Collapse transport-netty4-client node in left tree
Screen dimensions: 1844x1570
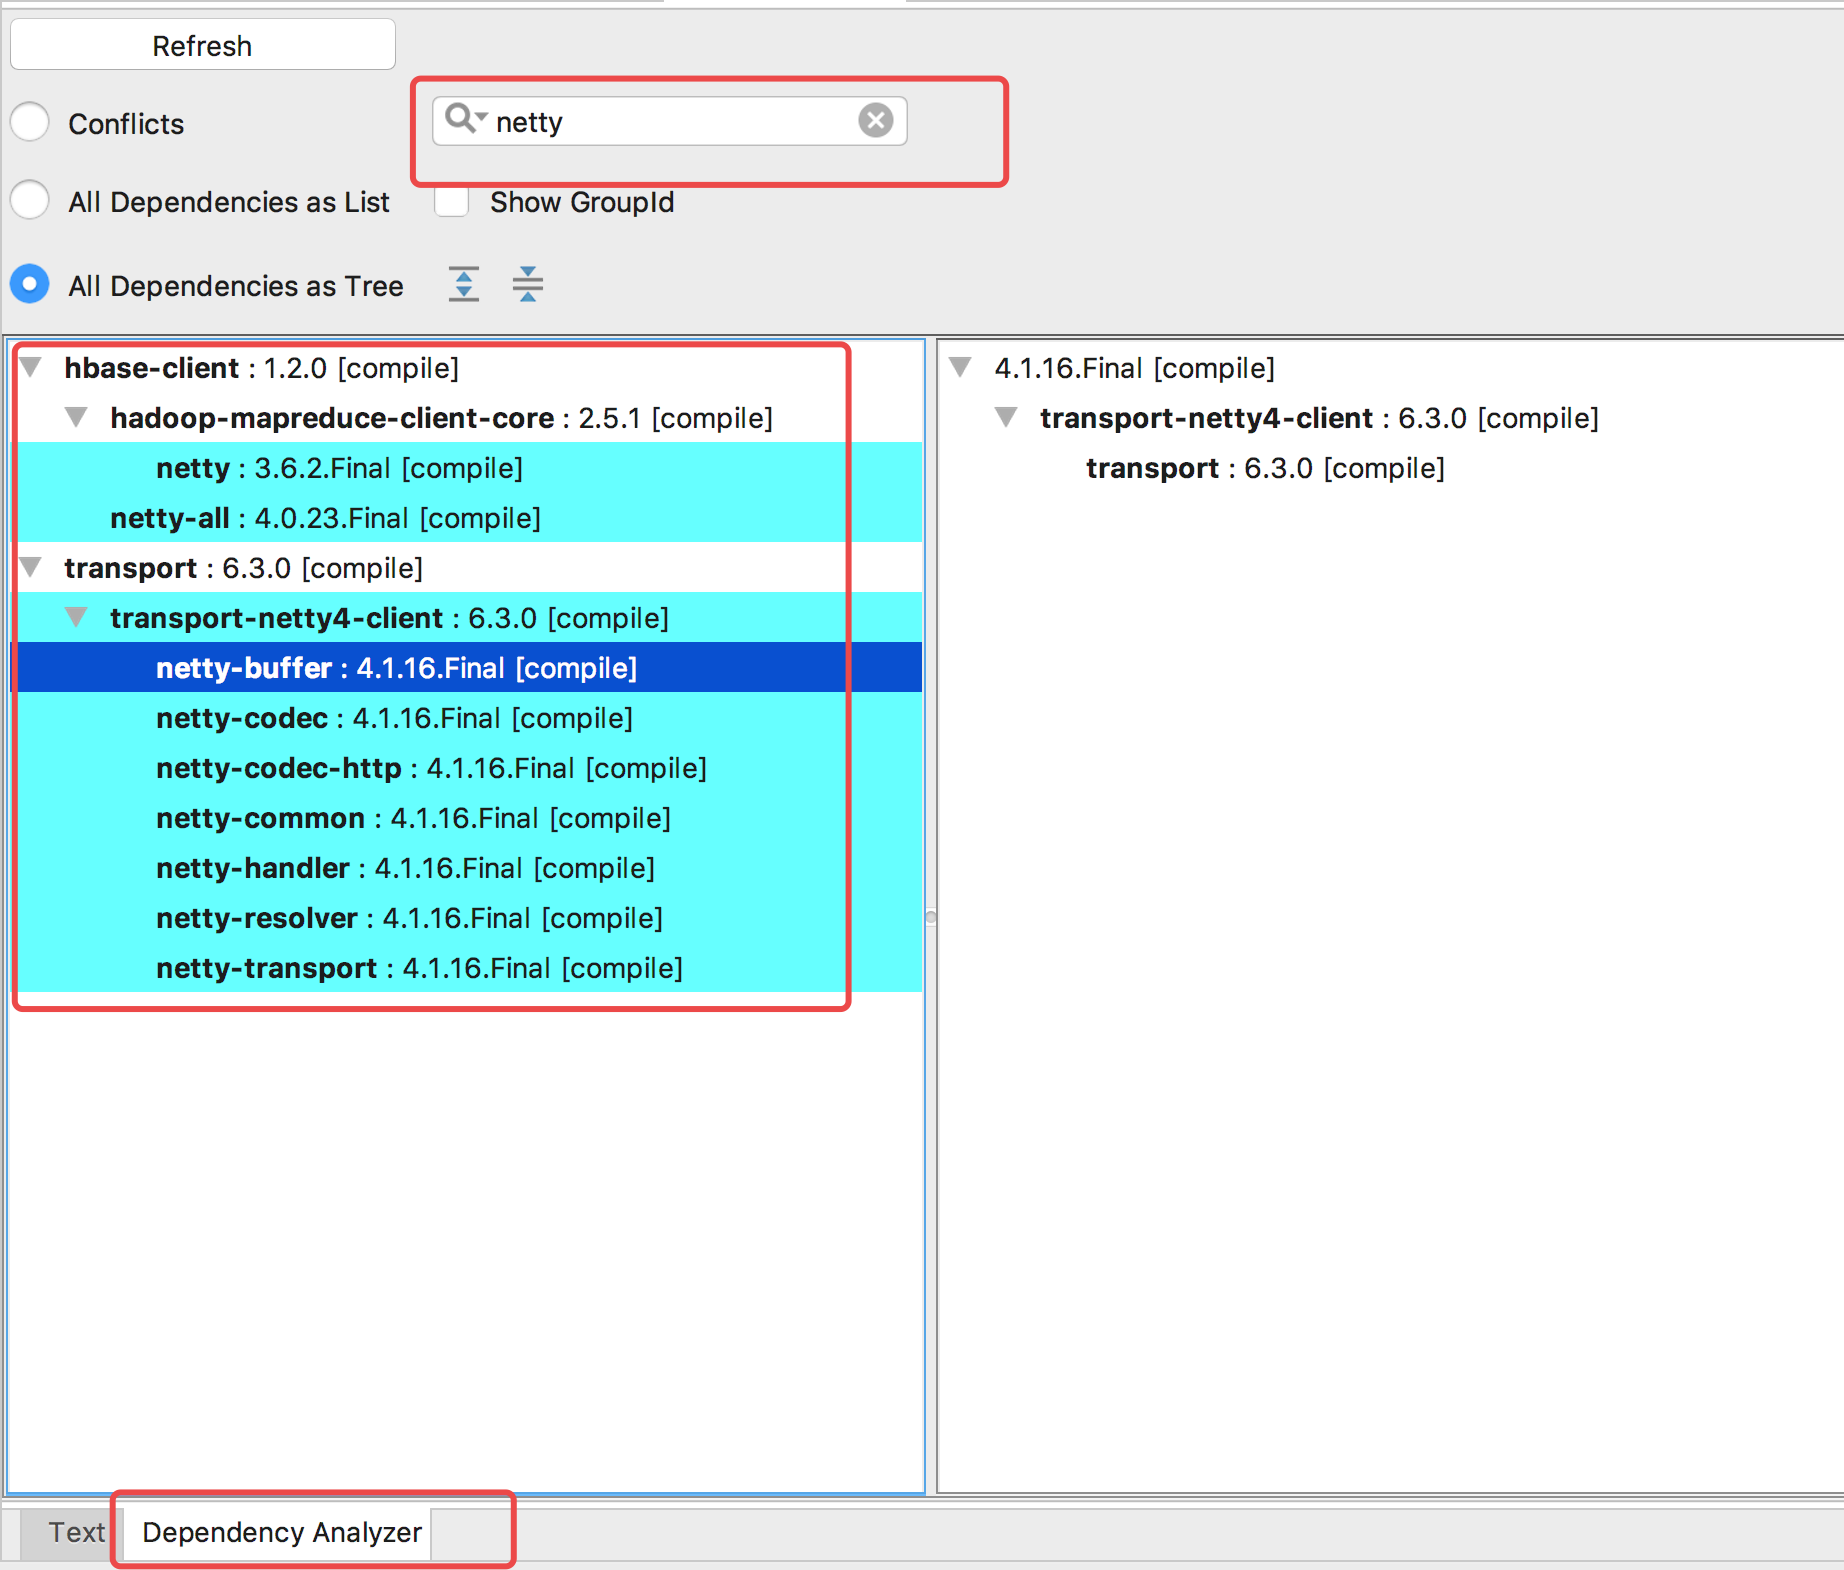76,617
